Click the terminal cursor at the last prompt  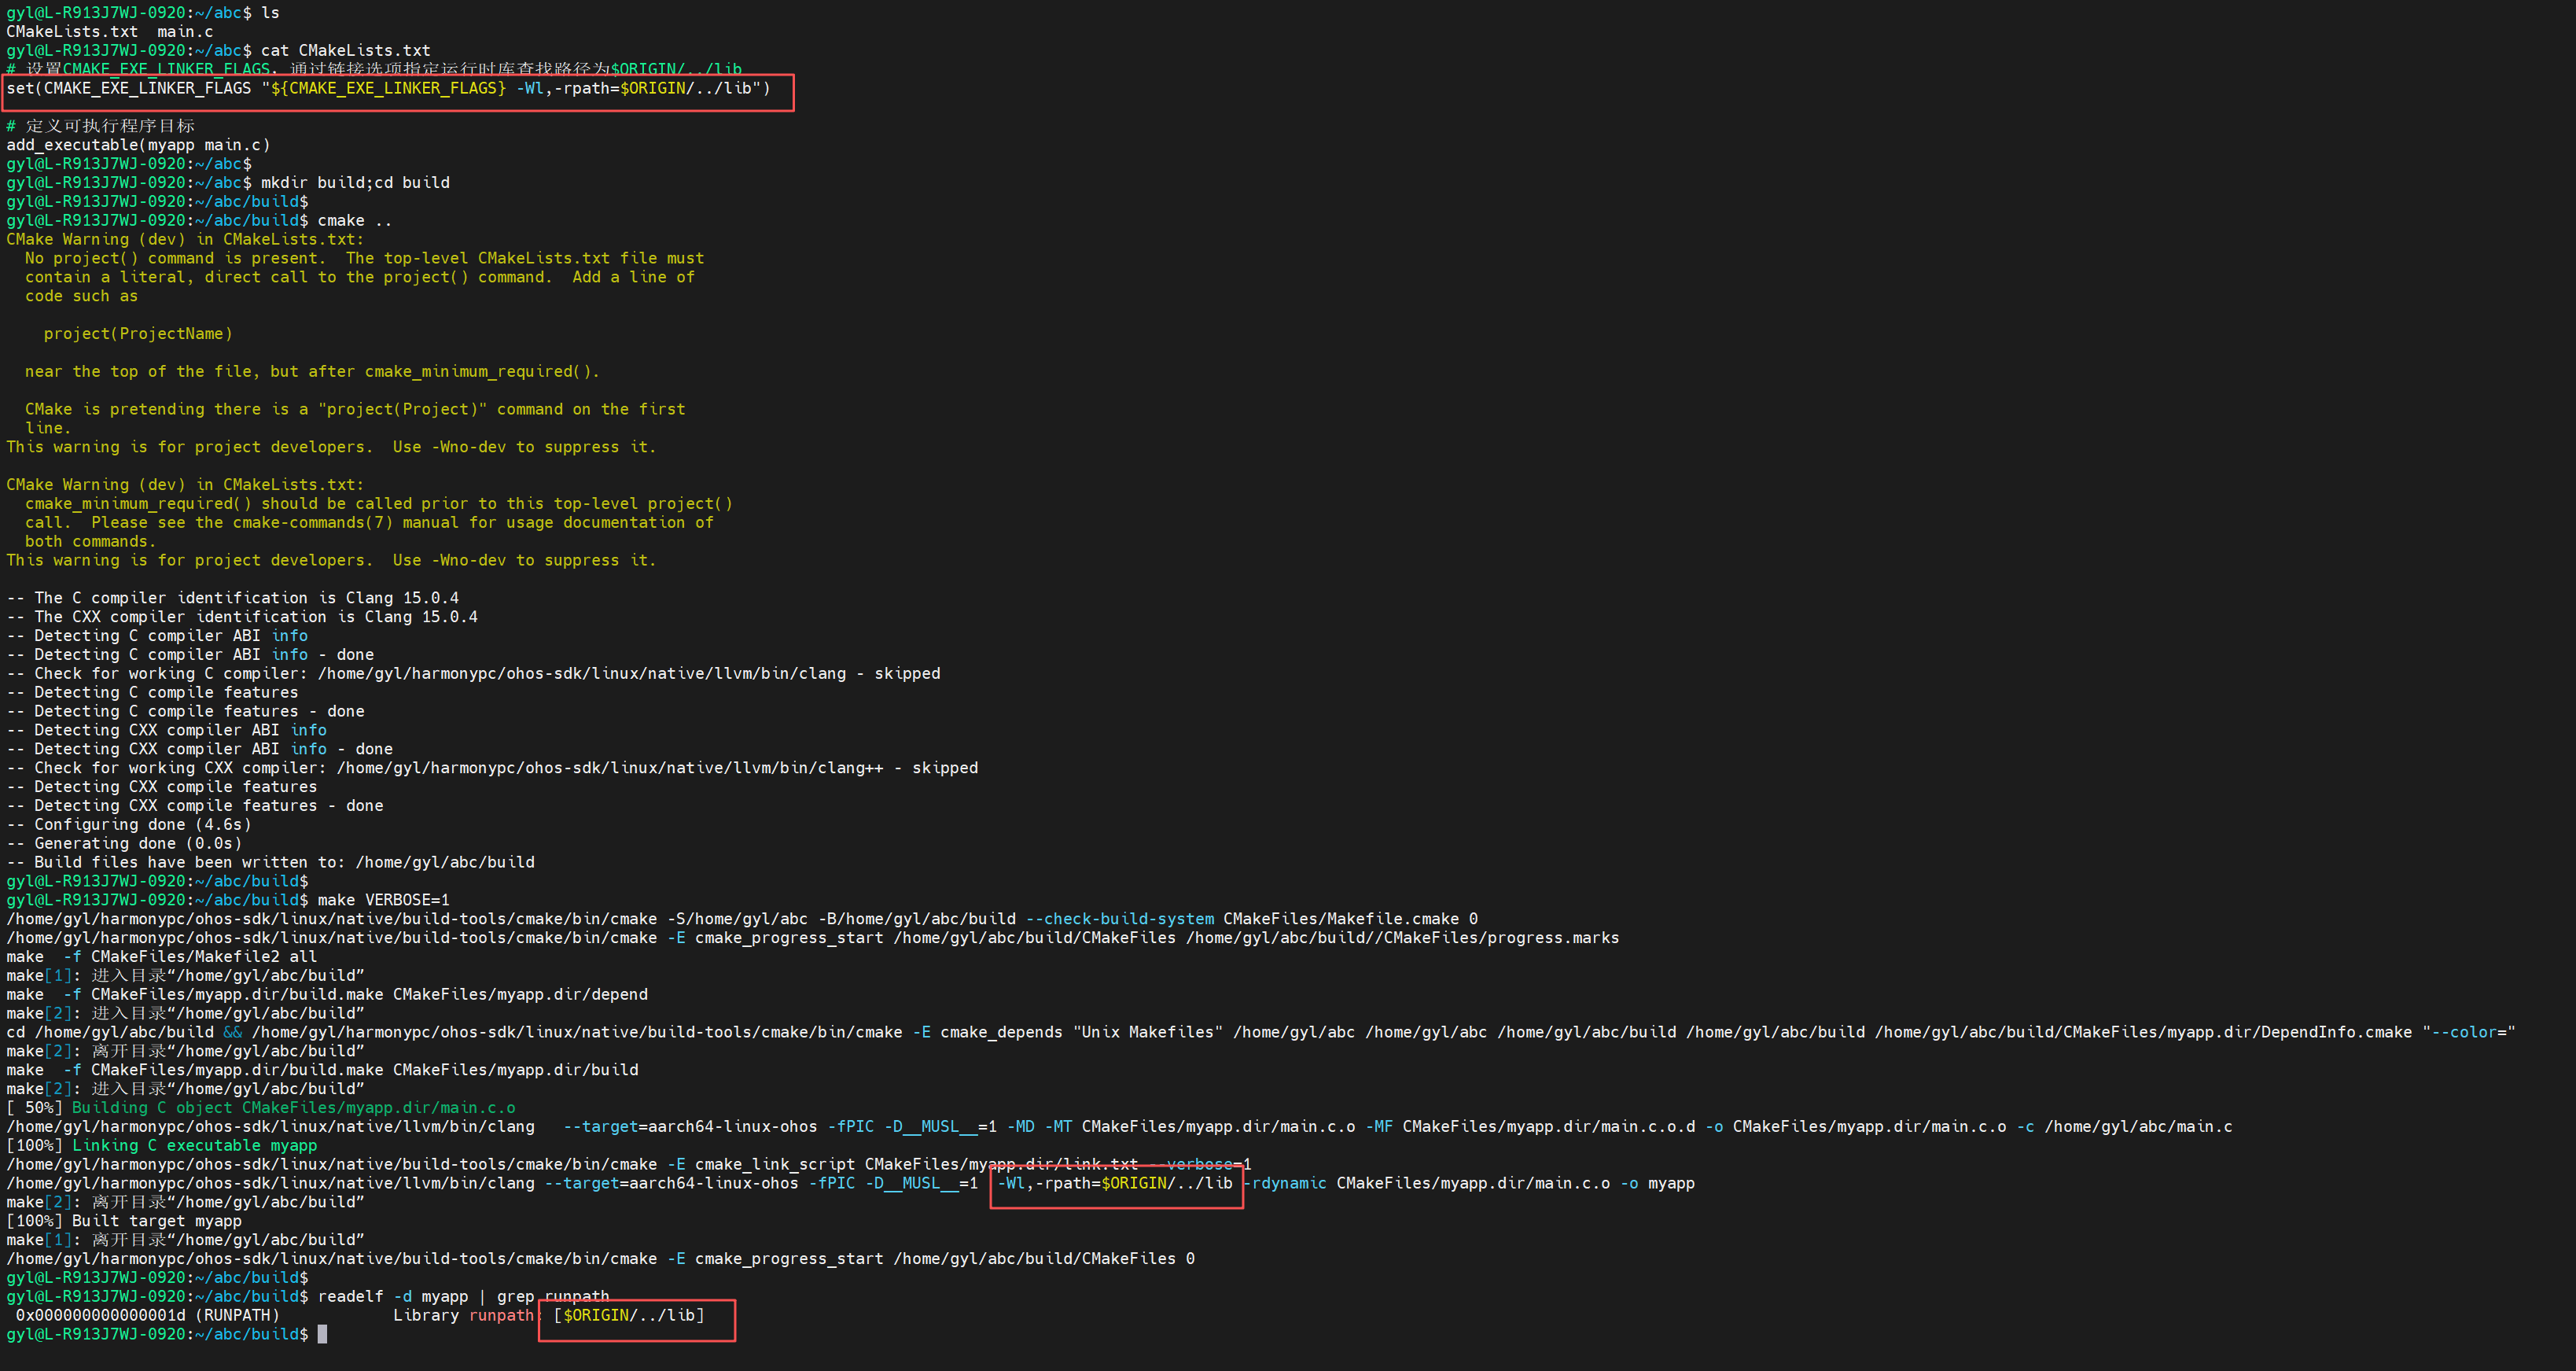click(x=322, y=1334)
